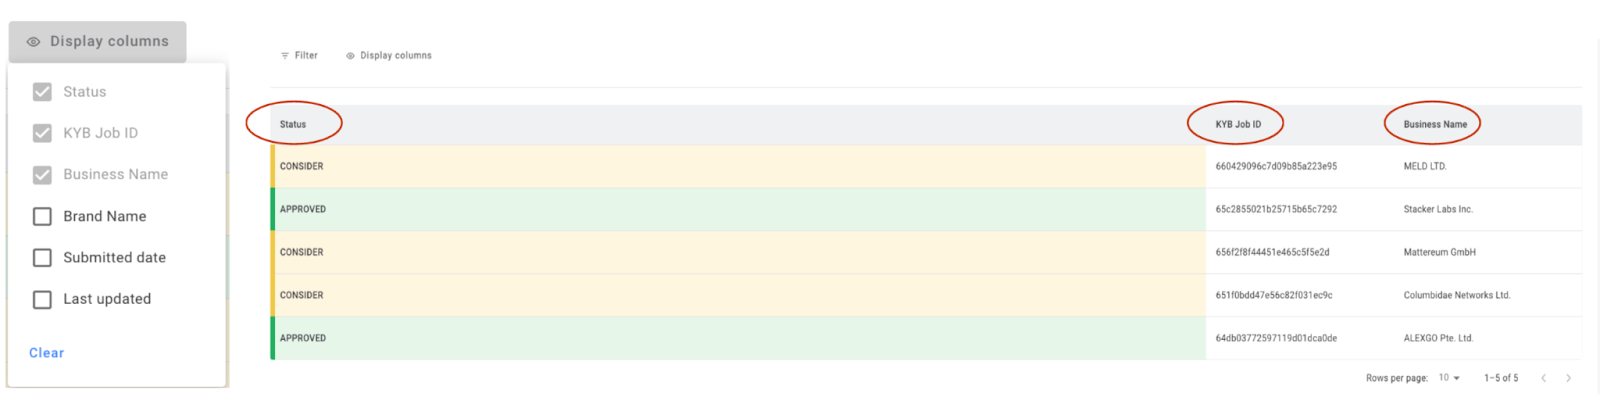Go to previous page arrow
The width and height of the screenshot is (1600, 415).
pos(1544,378)
